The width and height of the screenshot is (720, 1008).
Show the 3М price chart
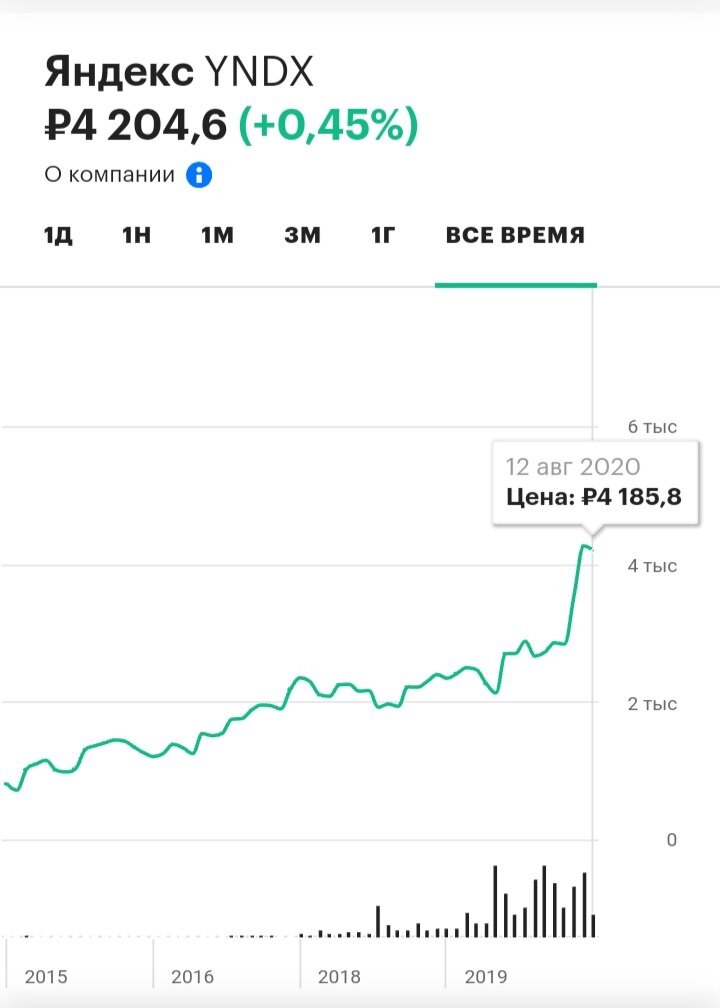click(302, 235)
